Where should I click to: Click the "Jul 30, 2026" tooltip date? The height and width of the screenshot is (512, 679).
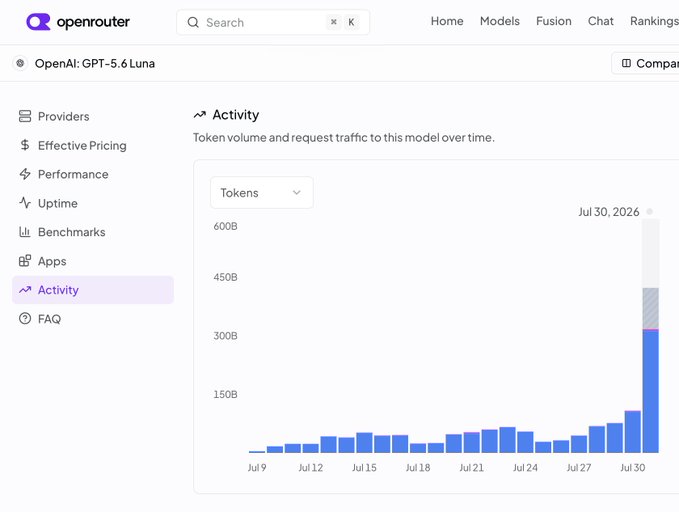[x=609, y=212]
